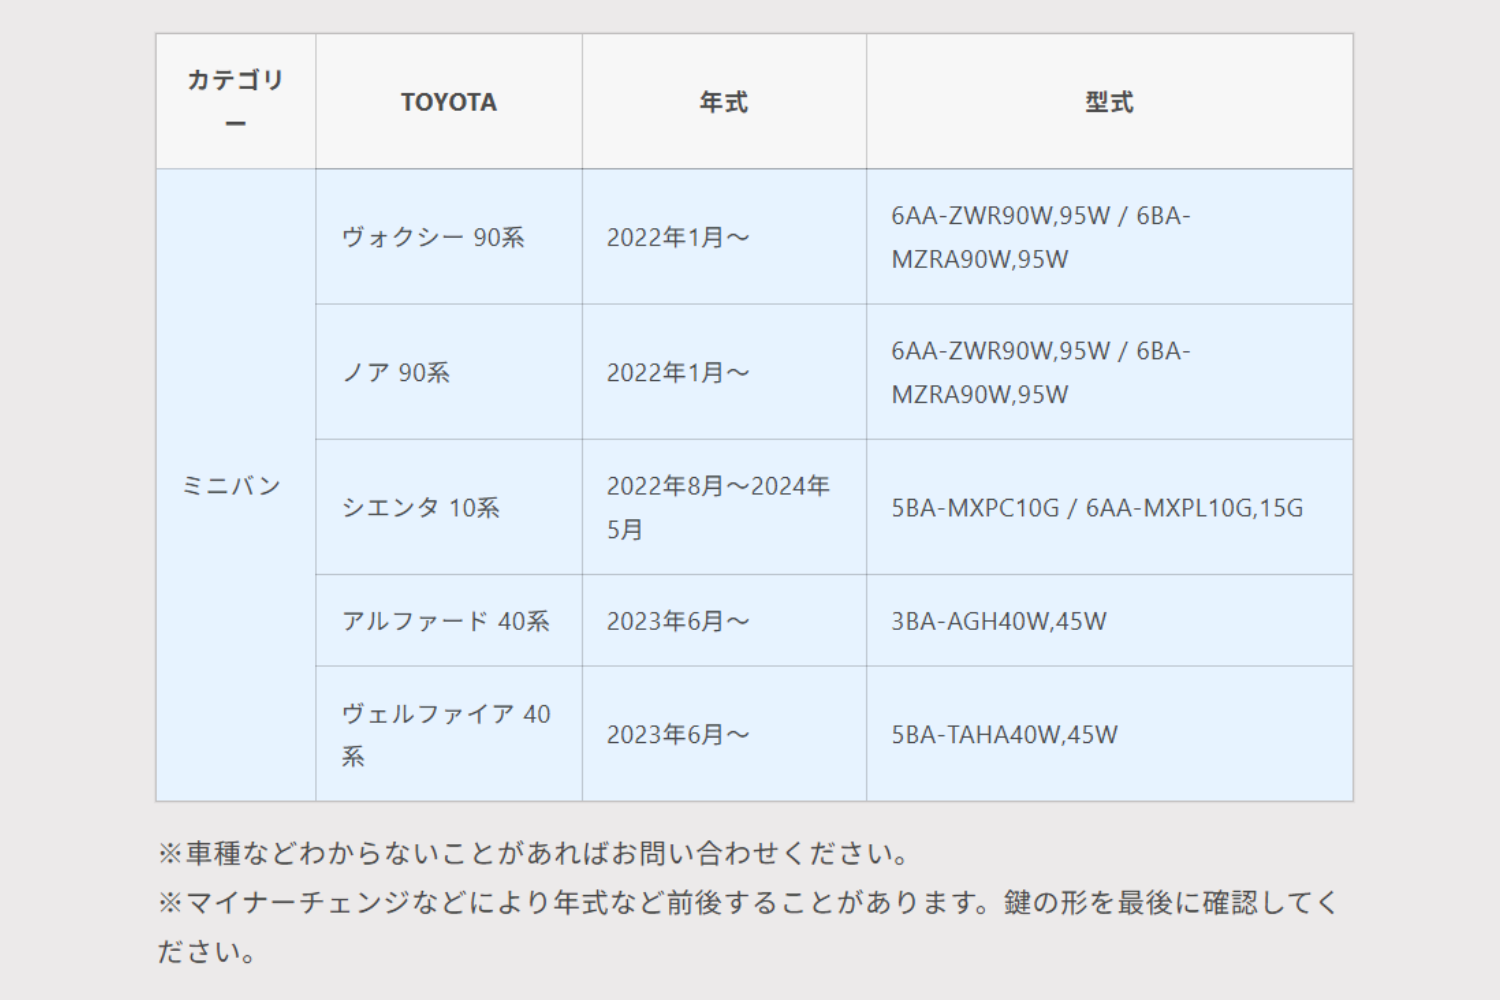The image size is (1500, 1000).
Task: Click the 車種などわからないこと inquiry note
Action: coord(534,853)
